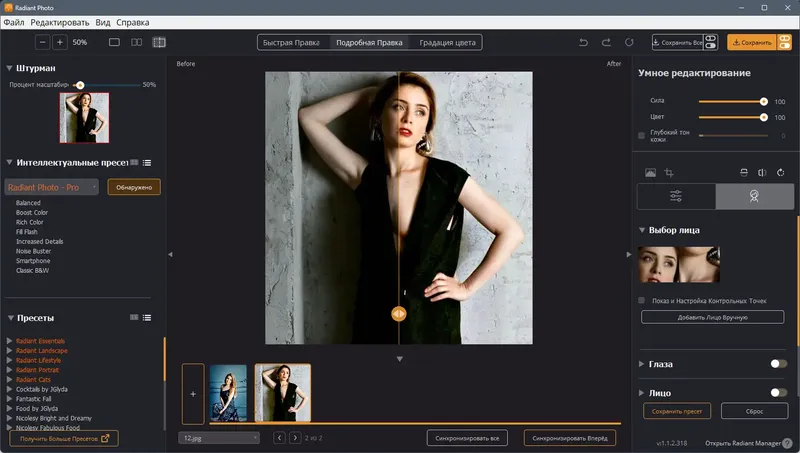Open the Редактировать menu
Image resolution: width=800 pixels, height=453 pixels.
tap(59, 21)
